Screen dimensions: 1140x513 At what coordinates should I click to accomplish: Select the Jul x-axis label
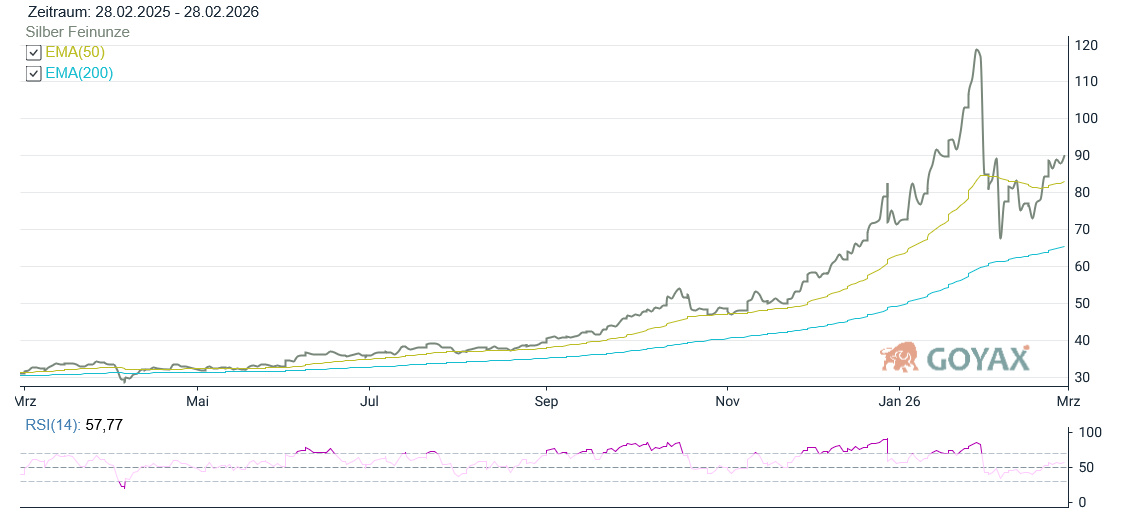(370, 401)
